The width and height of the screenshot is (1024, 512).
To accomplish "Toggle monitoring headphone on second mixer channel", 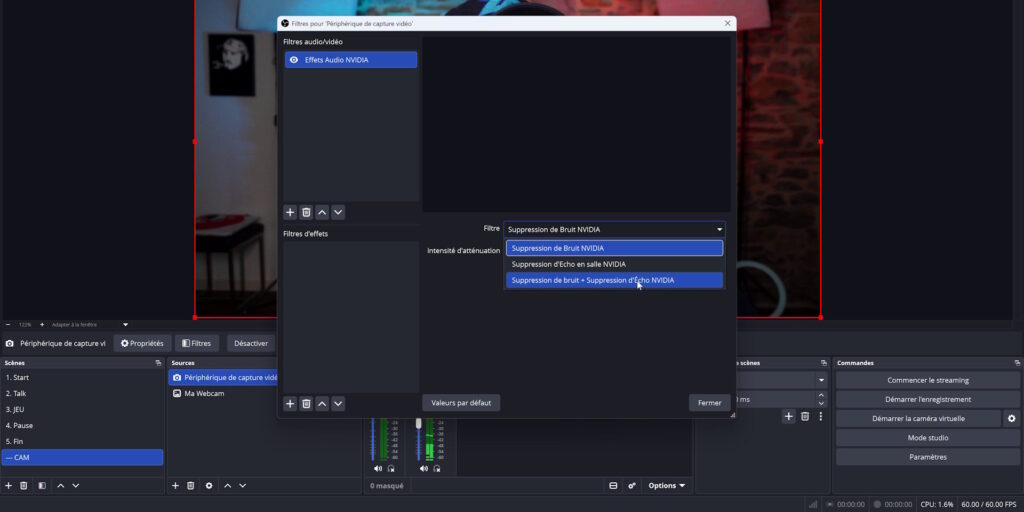I will (436, 468).
